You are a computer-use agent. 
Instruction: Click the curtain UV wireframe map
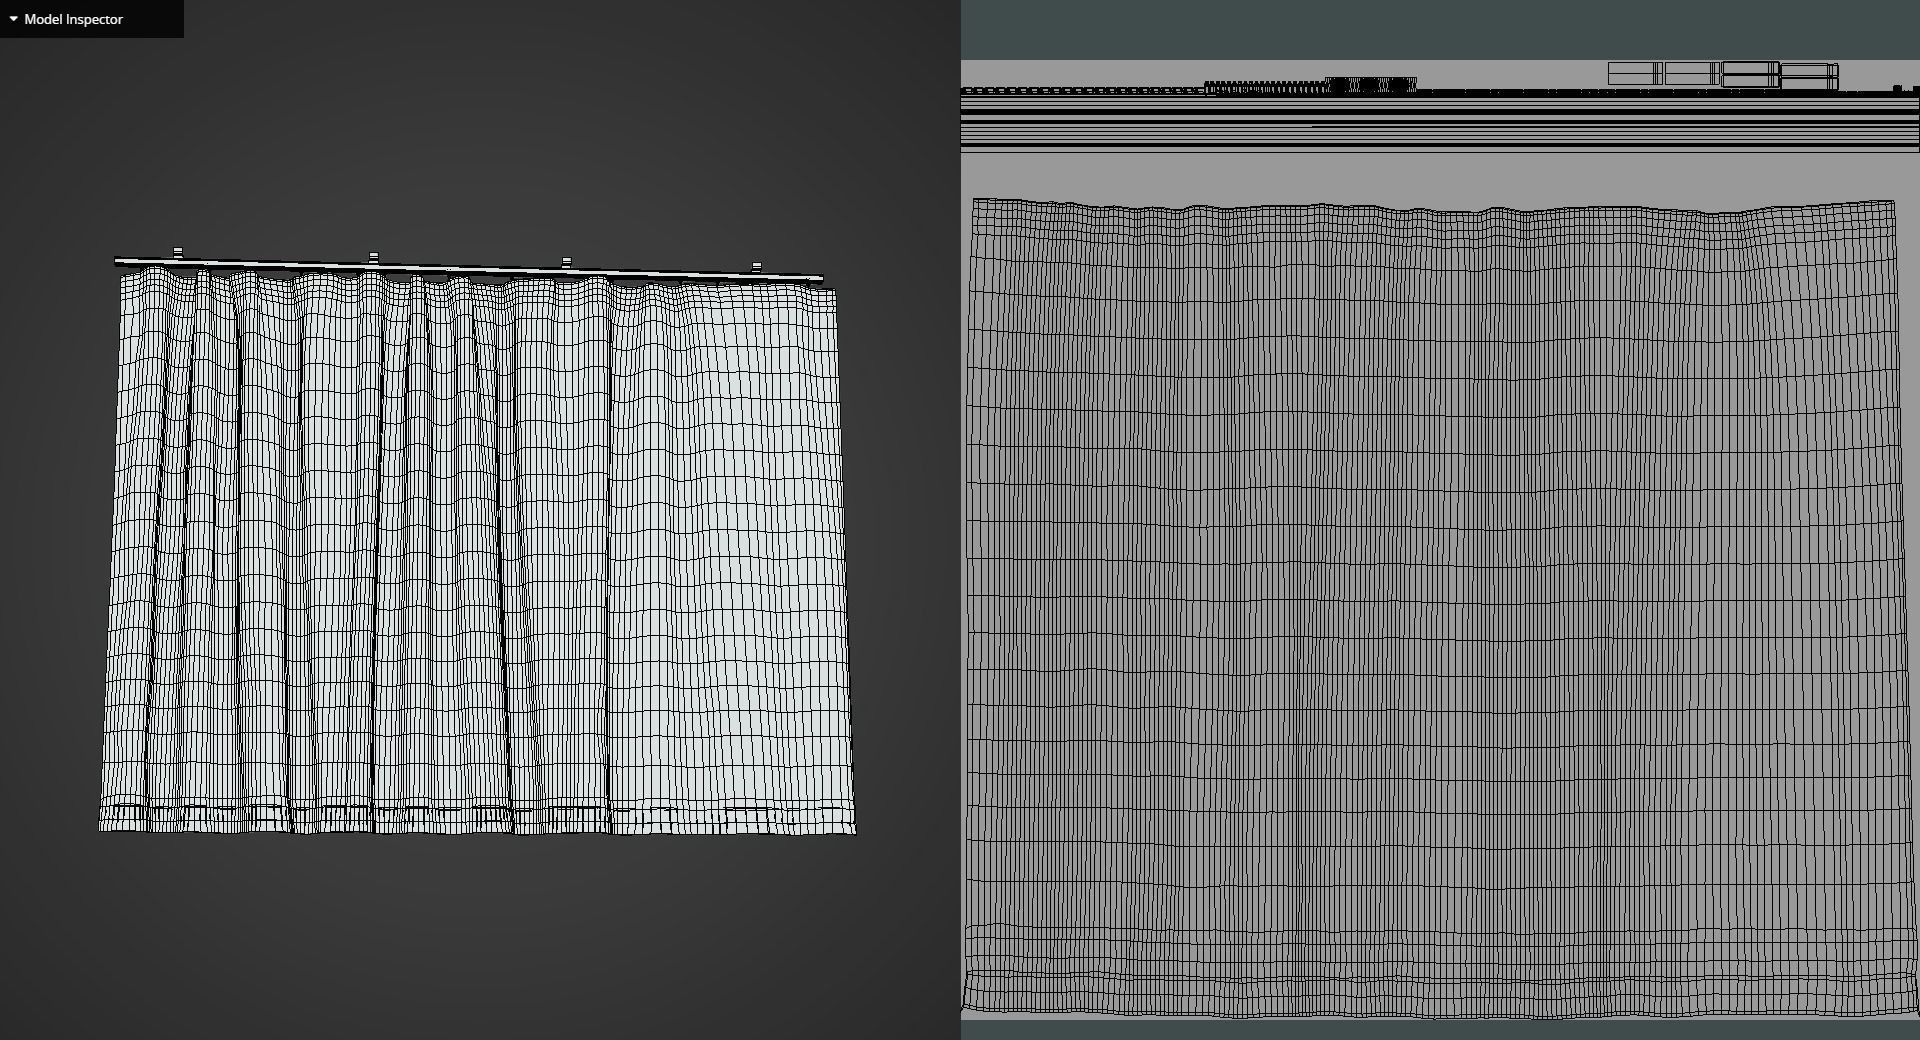tap(1439, 608)
